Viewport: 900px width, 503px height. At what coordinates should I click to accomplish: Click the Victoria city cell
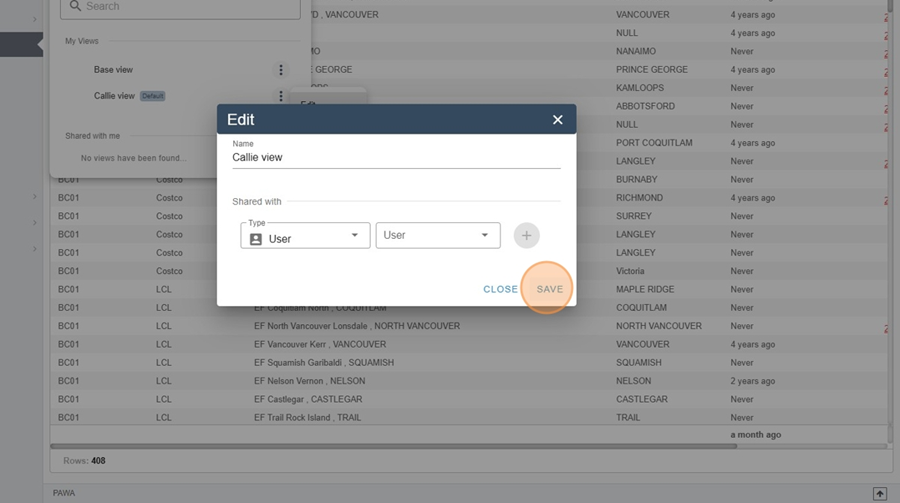pos(630,271)
